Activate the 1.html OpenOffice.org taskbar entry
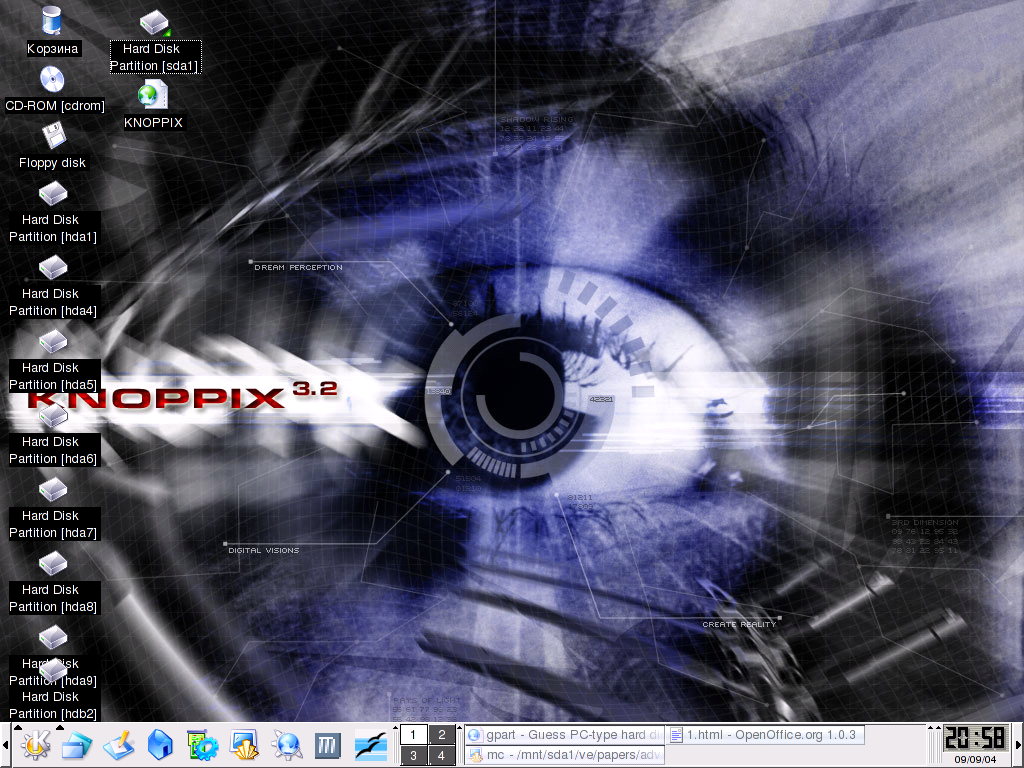The height and width of the screenshot is (768, 1024). (765, 735)
